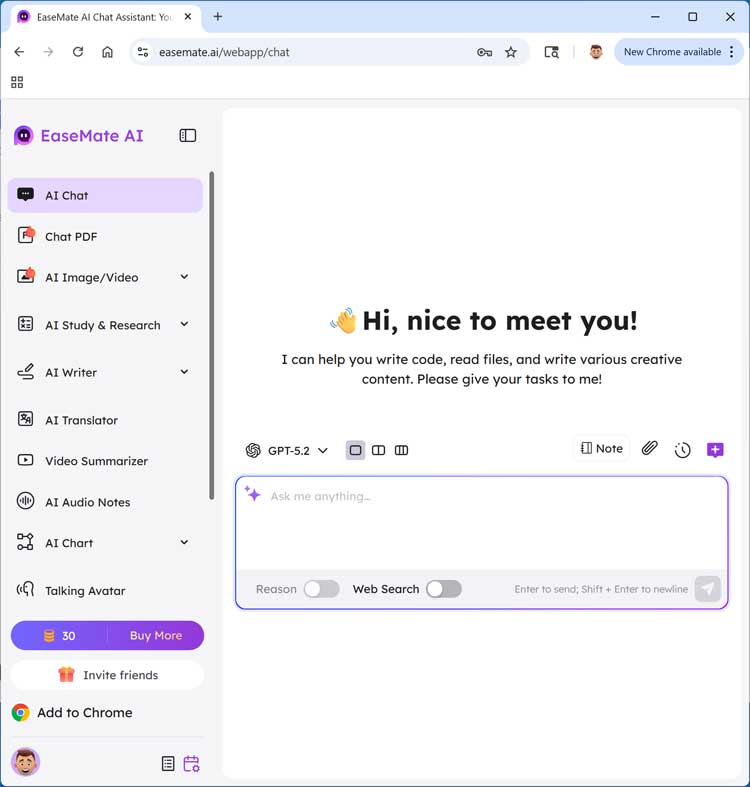Open AI Audio Notes tool
The image size is (750, 787).
coord(105,502)
